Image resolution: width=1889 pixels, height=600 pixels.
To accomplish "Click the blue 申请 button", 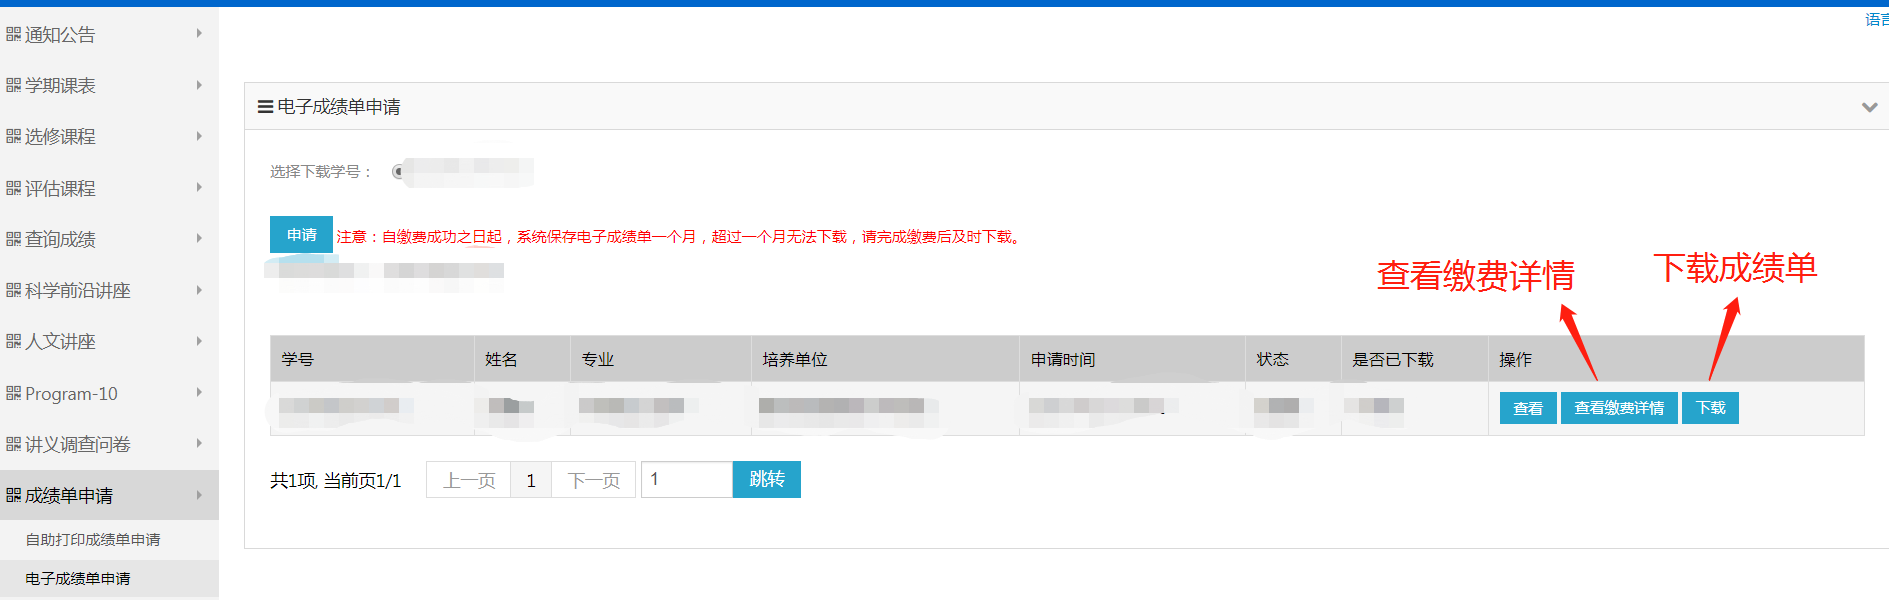I will tap(301, 235).
